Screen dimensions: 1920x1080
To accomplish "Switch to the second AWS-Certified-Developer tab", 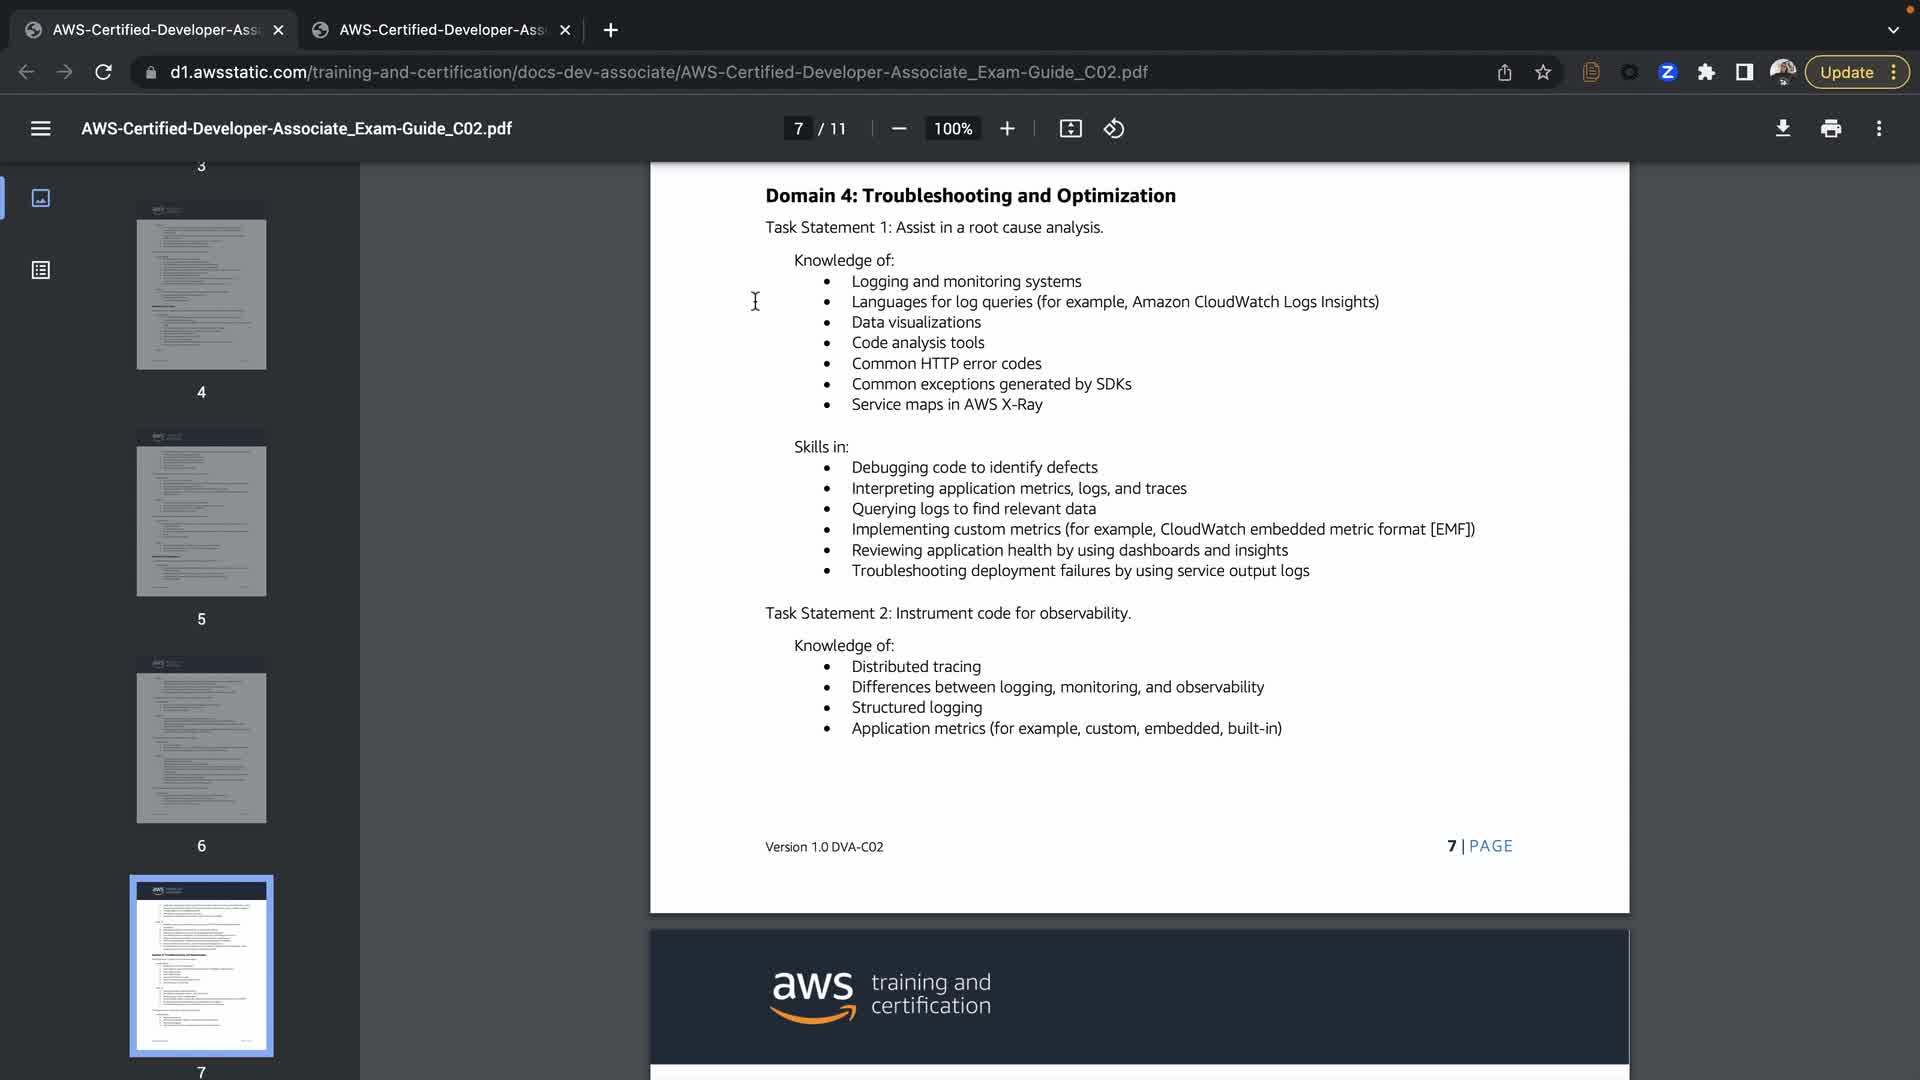I will (440, 30).
